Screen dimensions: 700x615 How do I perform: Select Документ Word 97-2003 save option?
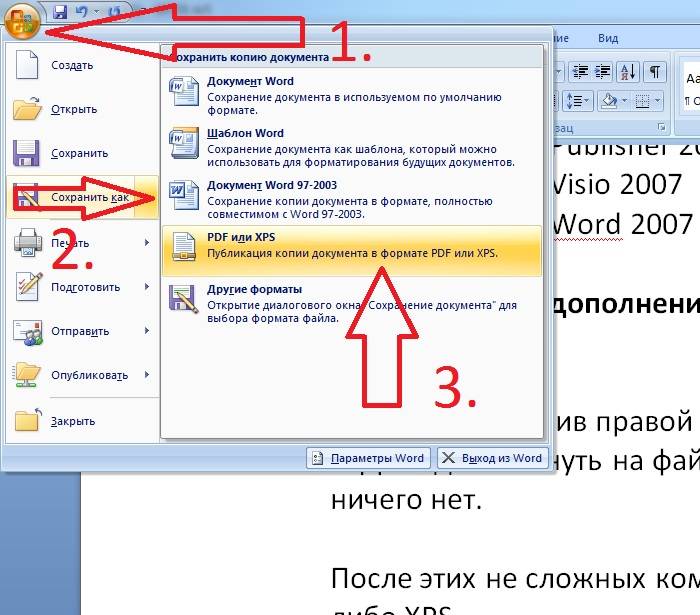[x=352, y=199]
